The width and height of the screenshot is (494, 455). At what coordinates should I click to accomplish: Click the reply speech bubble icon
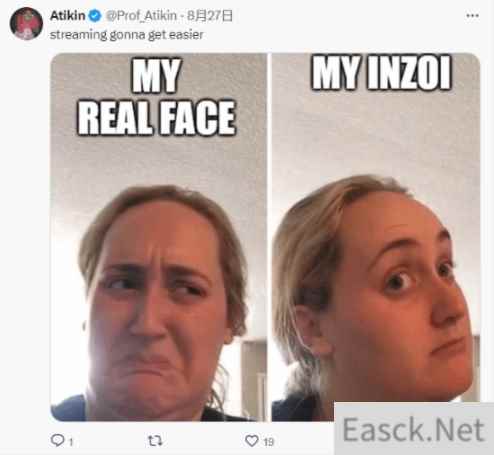coord(57,440)
